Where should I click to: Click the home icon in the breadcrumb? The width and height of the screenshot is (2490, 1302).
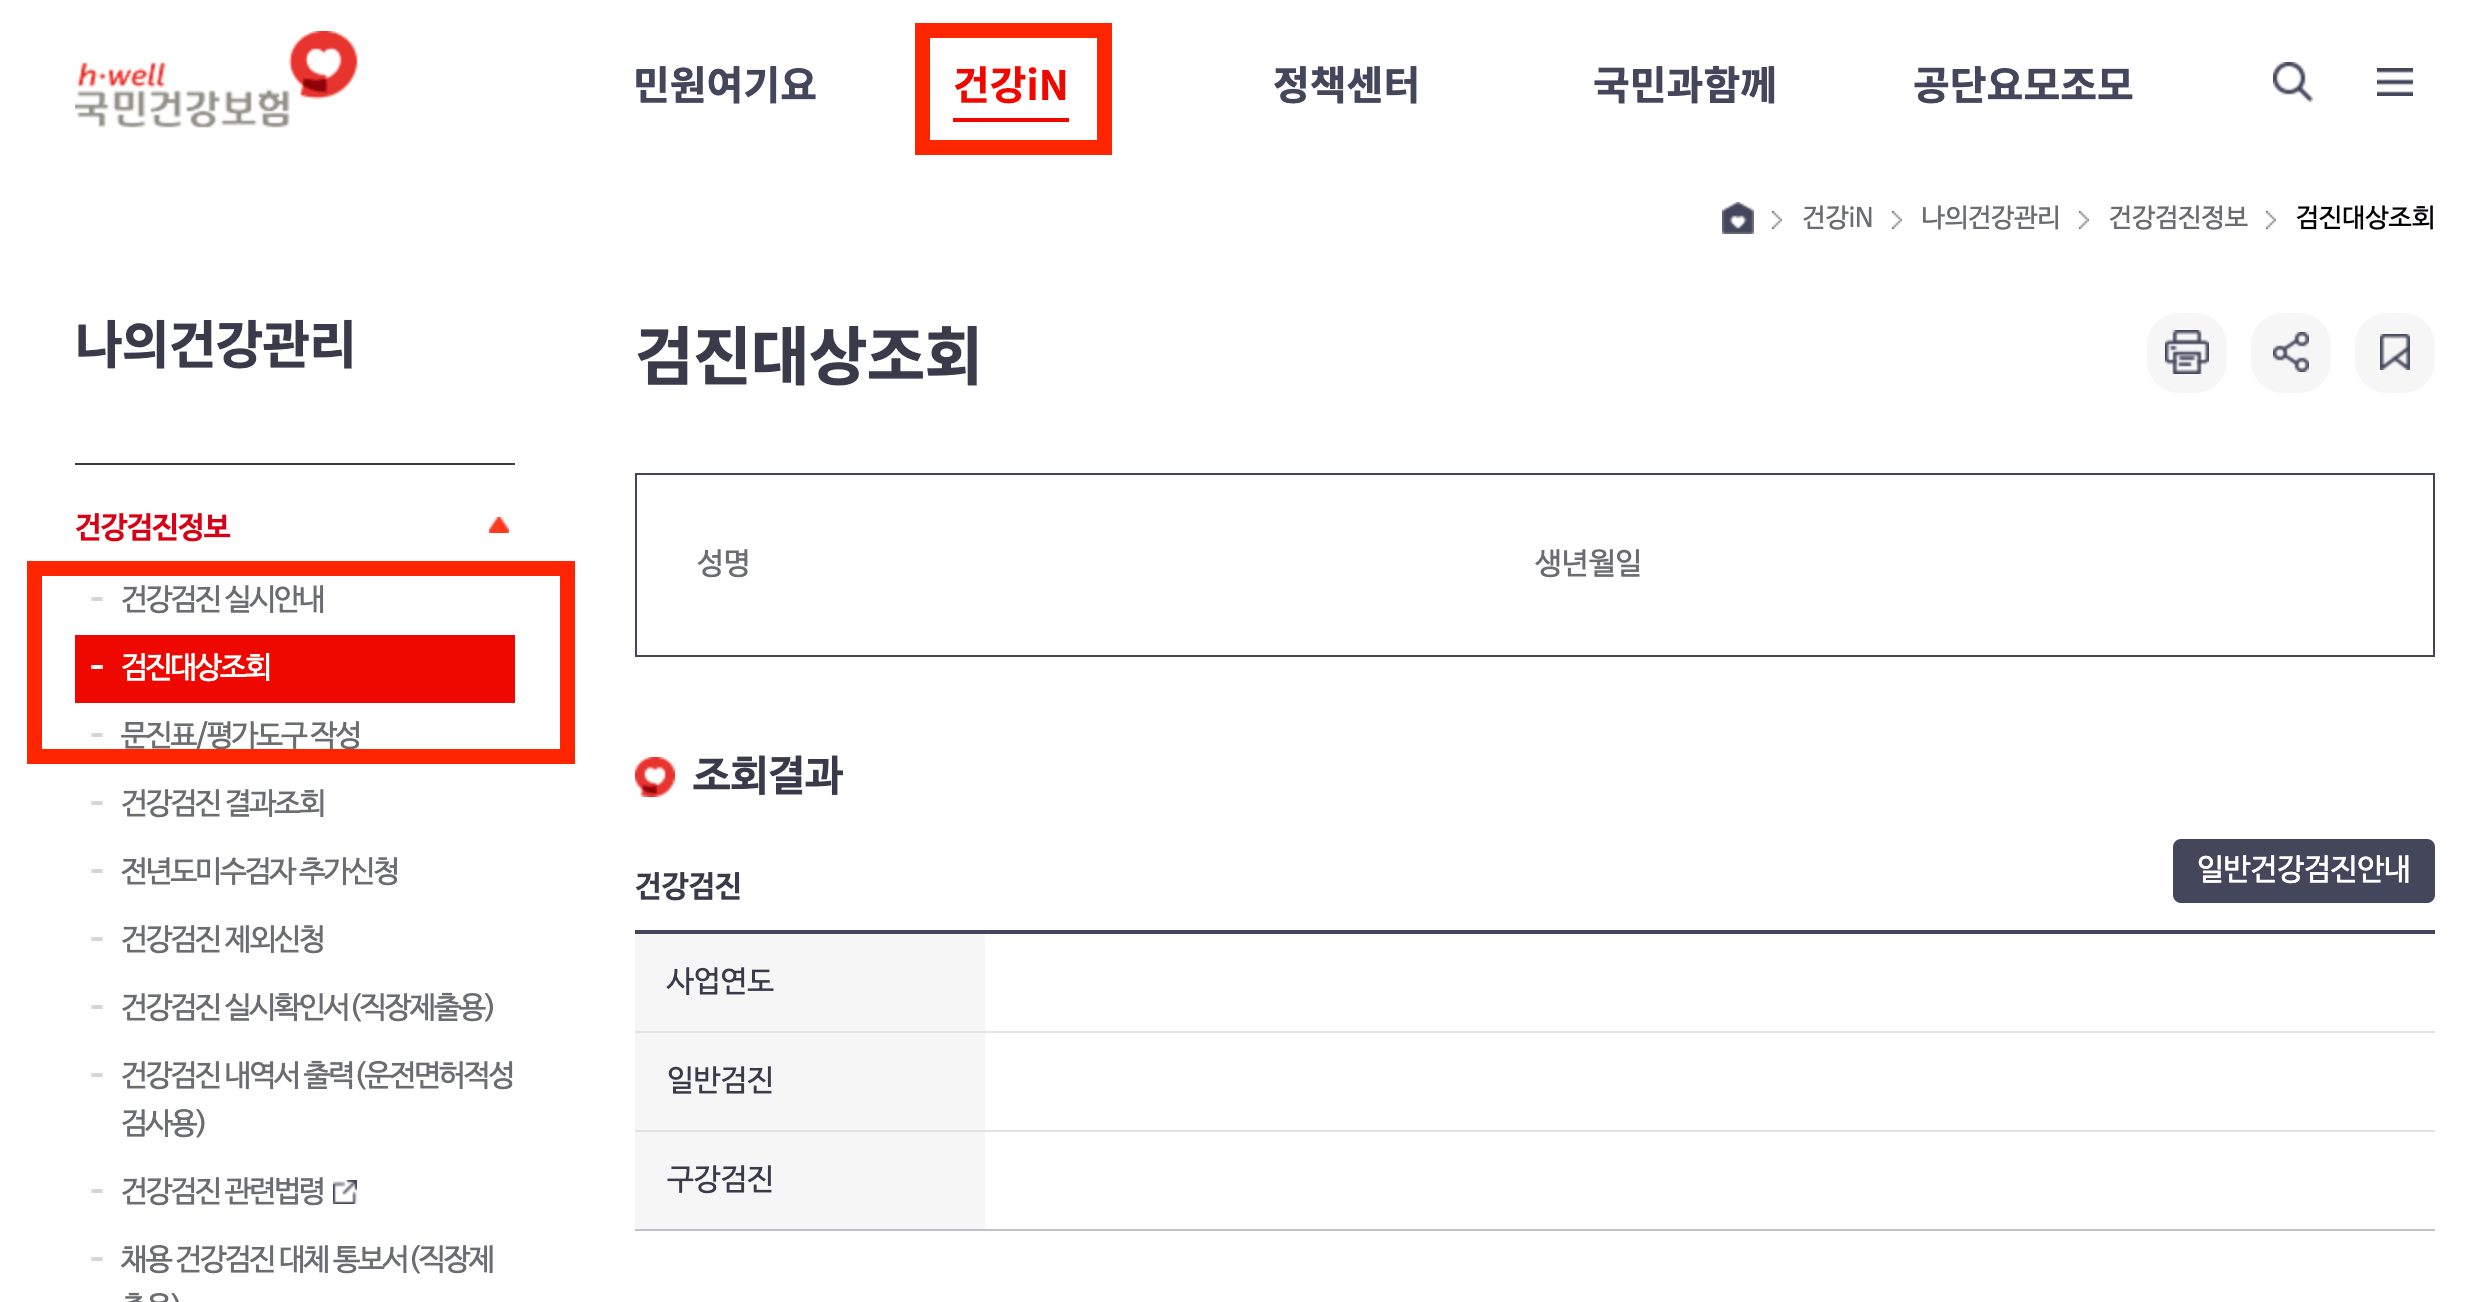click(x=1738, y=218)
